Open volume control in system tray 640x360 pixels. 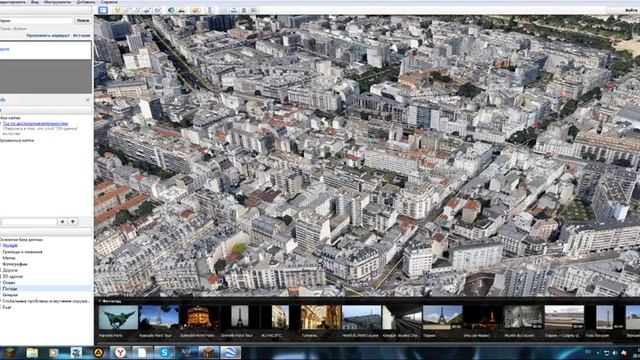[x=615, y=353]
